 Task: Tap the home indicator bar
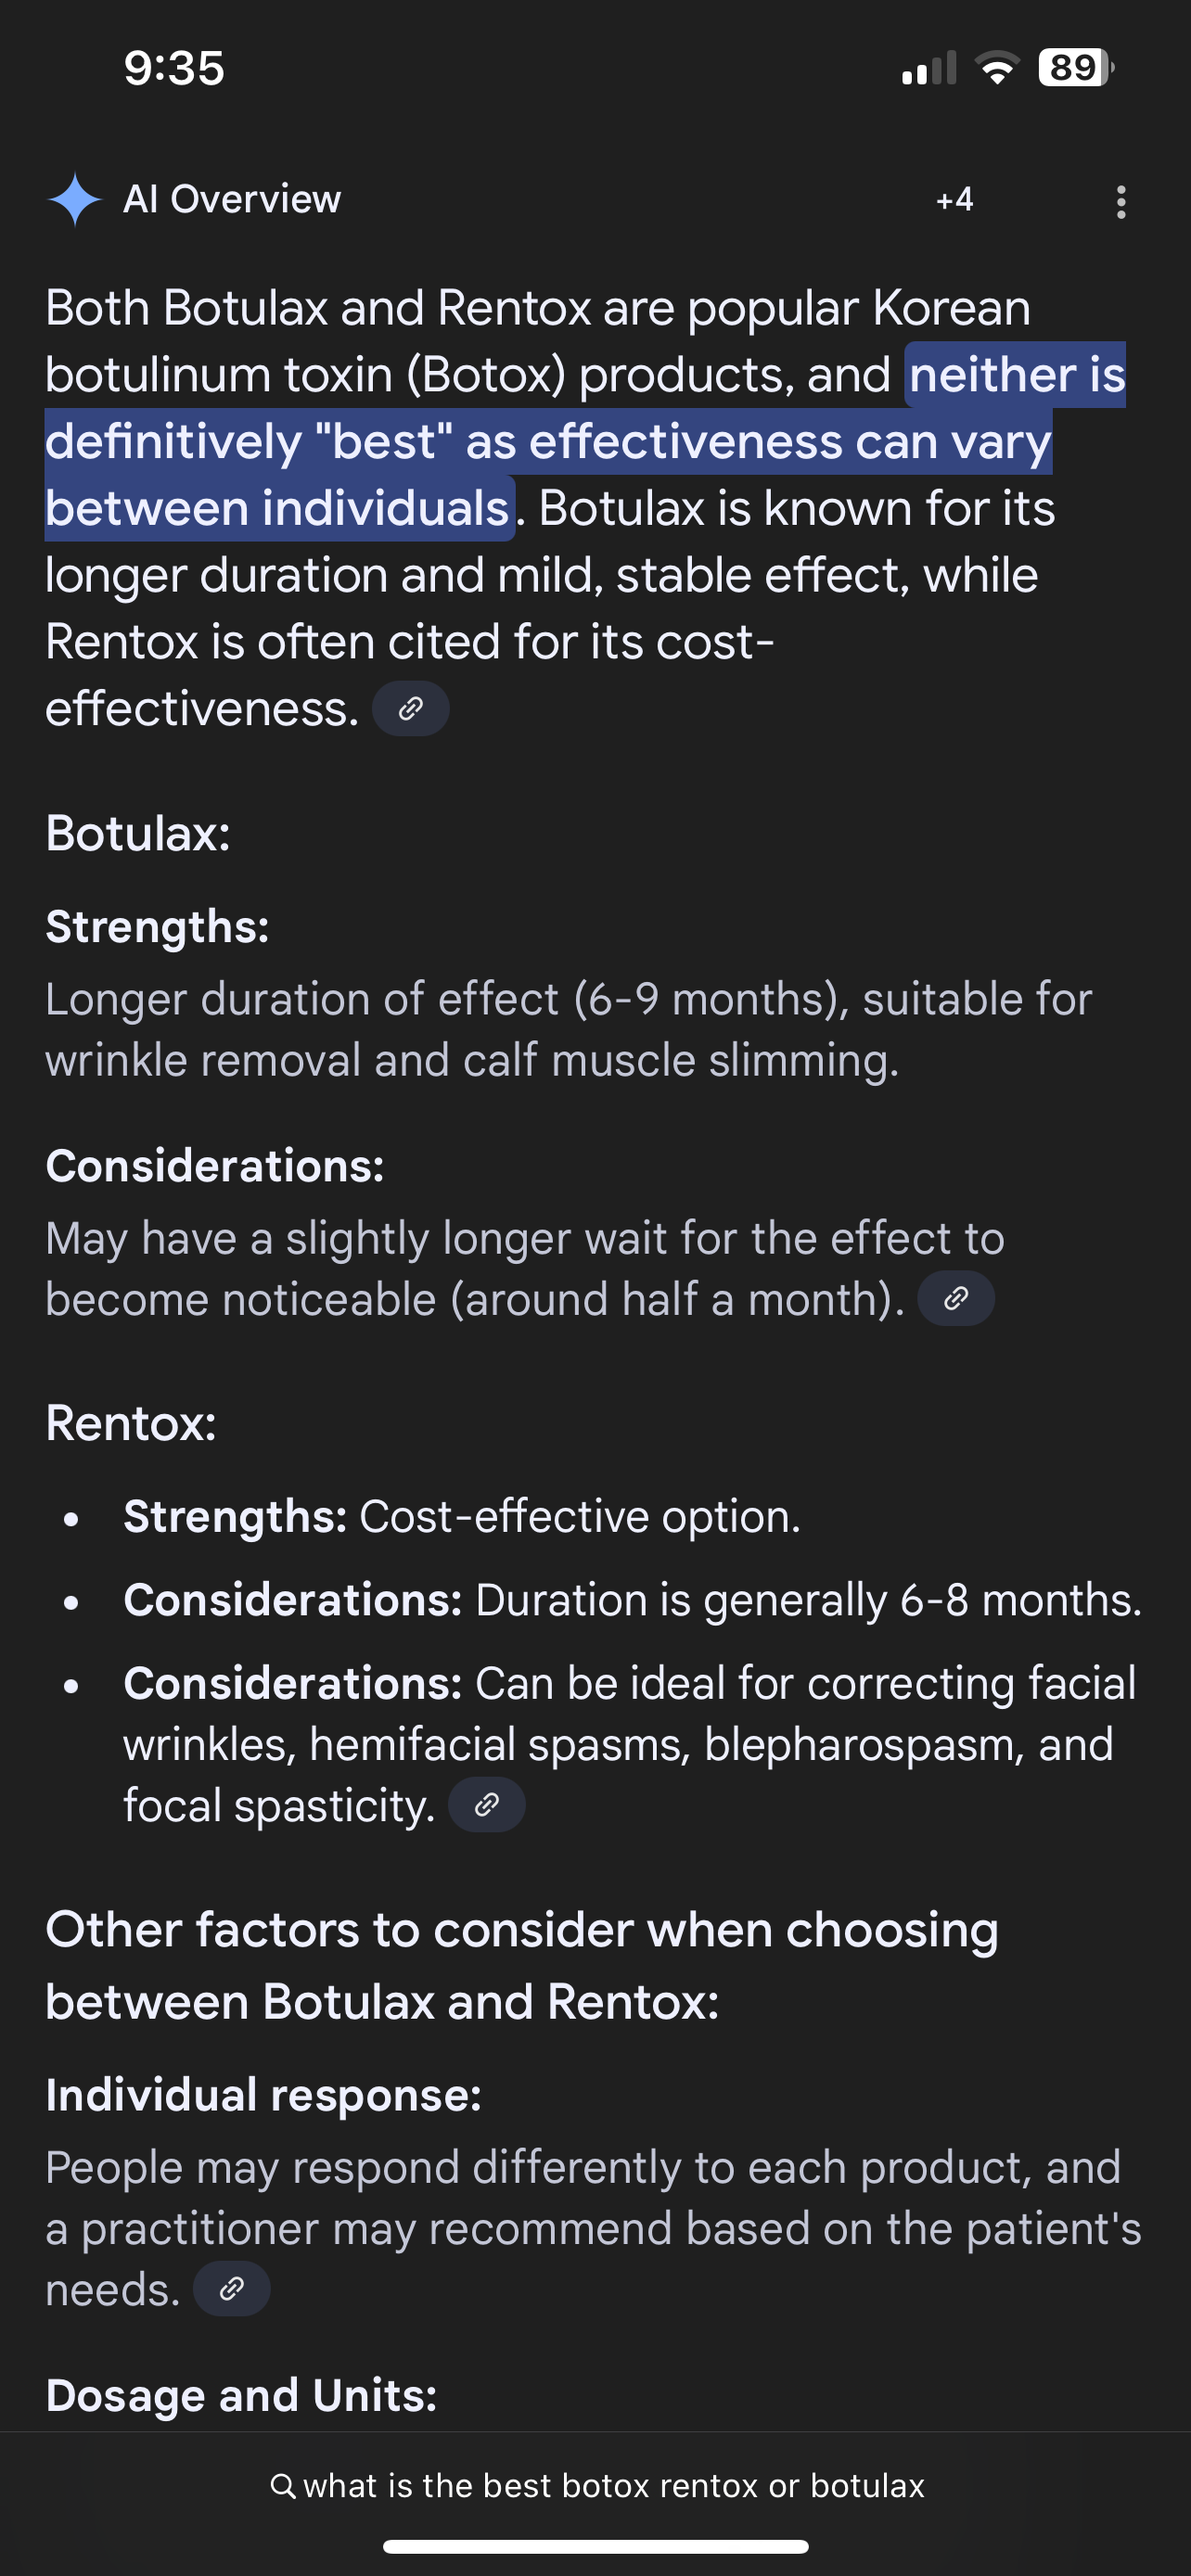pos(595,2547)
